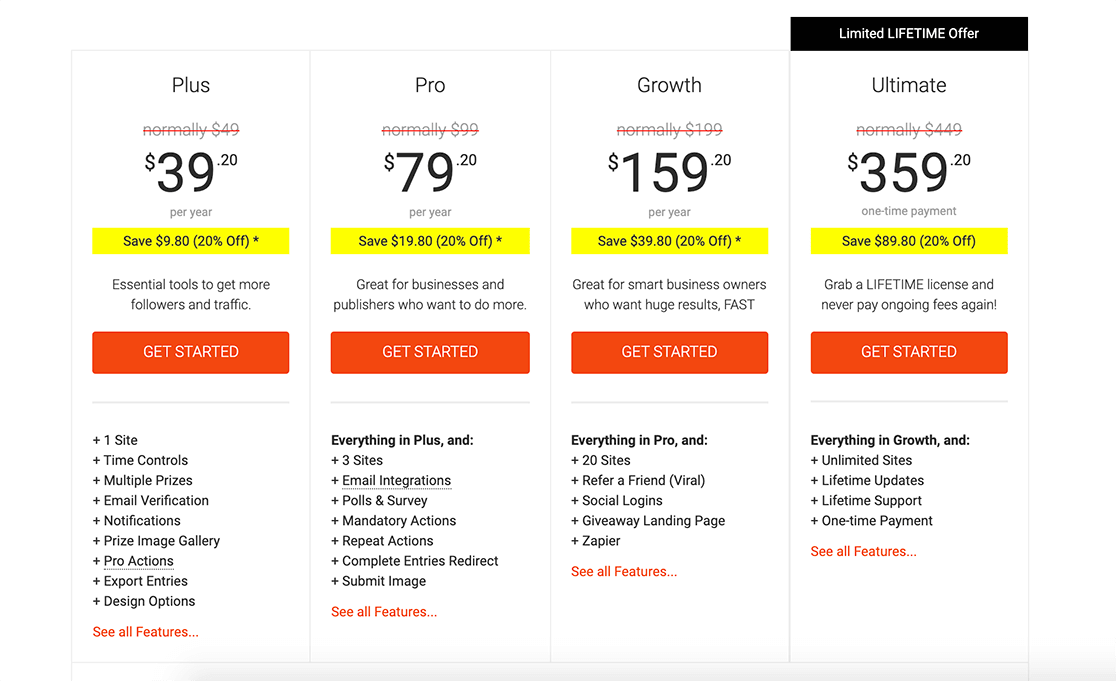
Task: Click GET STARTED under the Ultimate plan
Action: [908, 352]
